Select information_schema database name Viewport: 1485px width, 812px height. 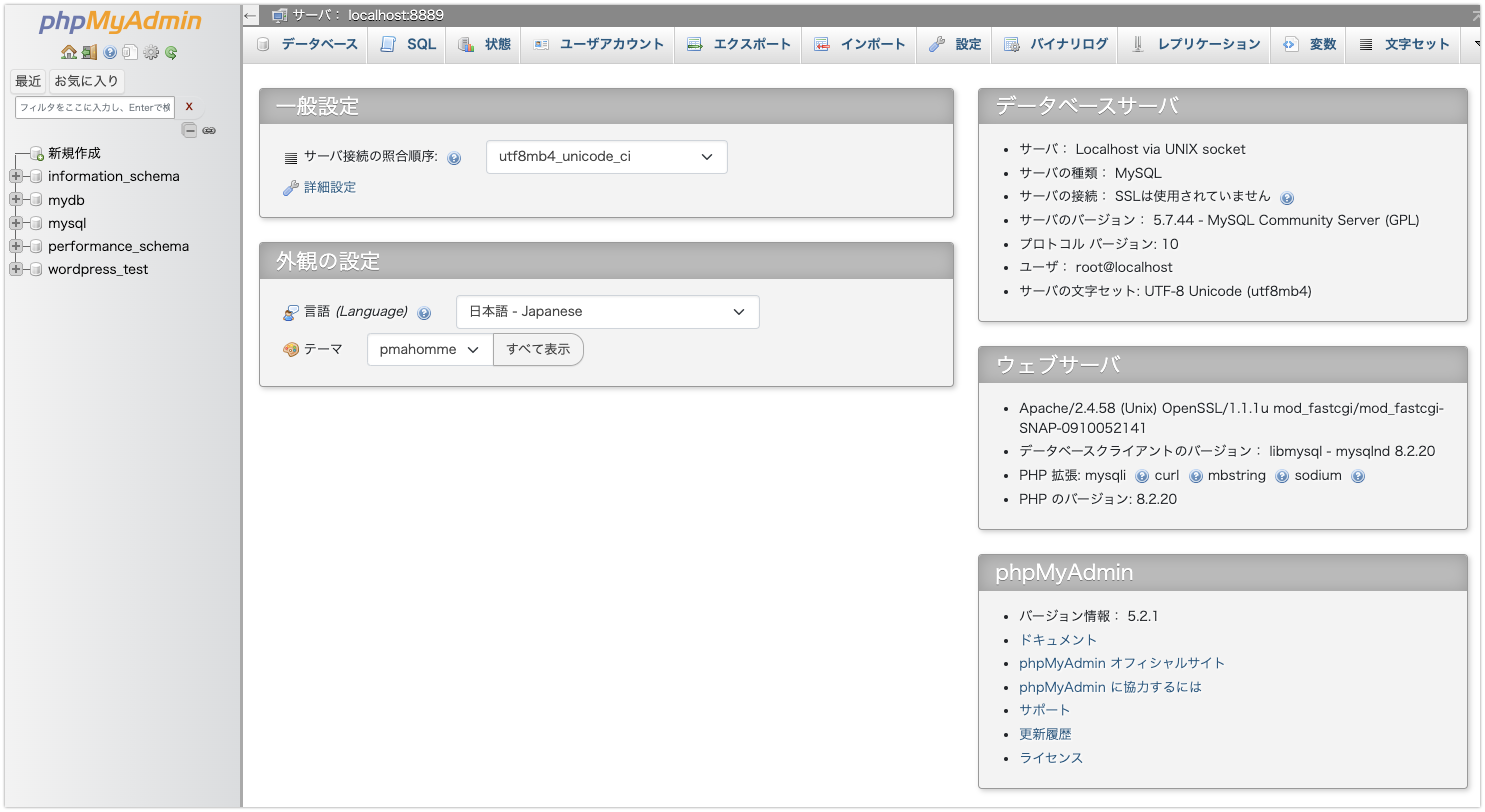114,176
